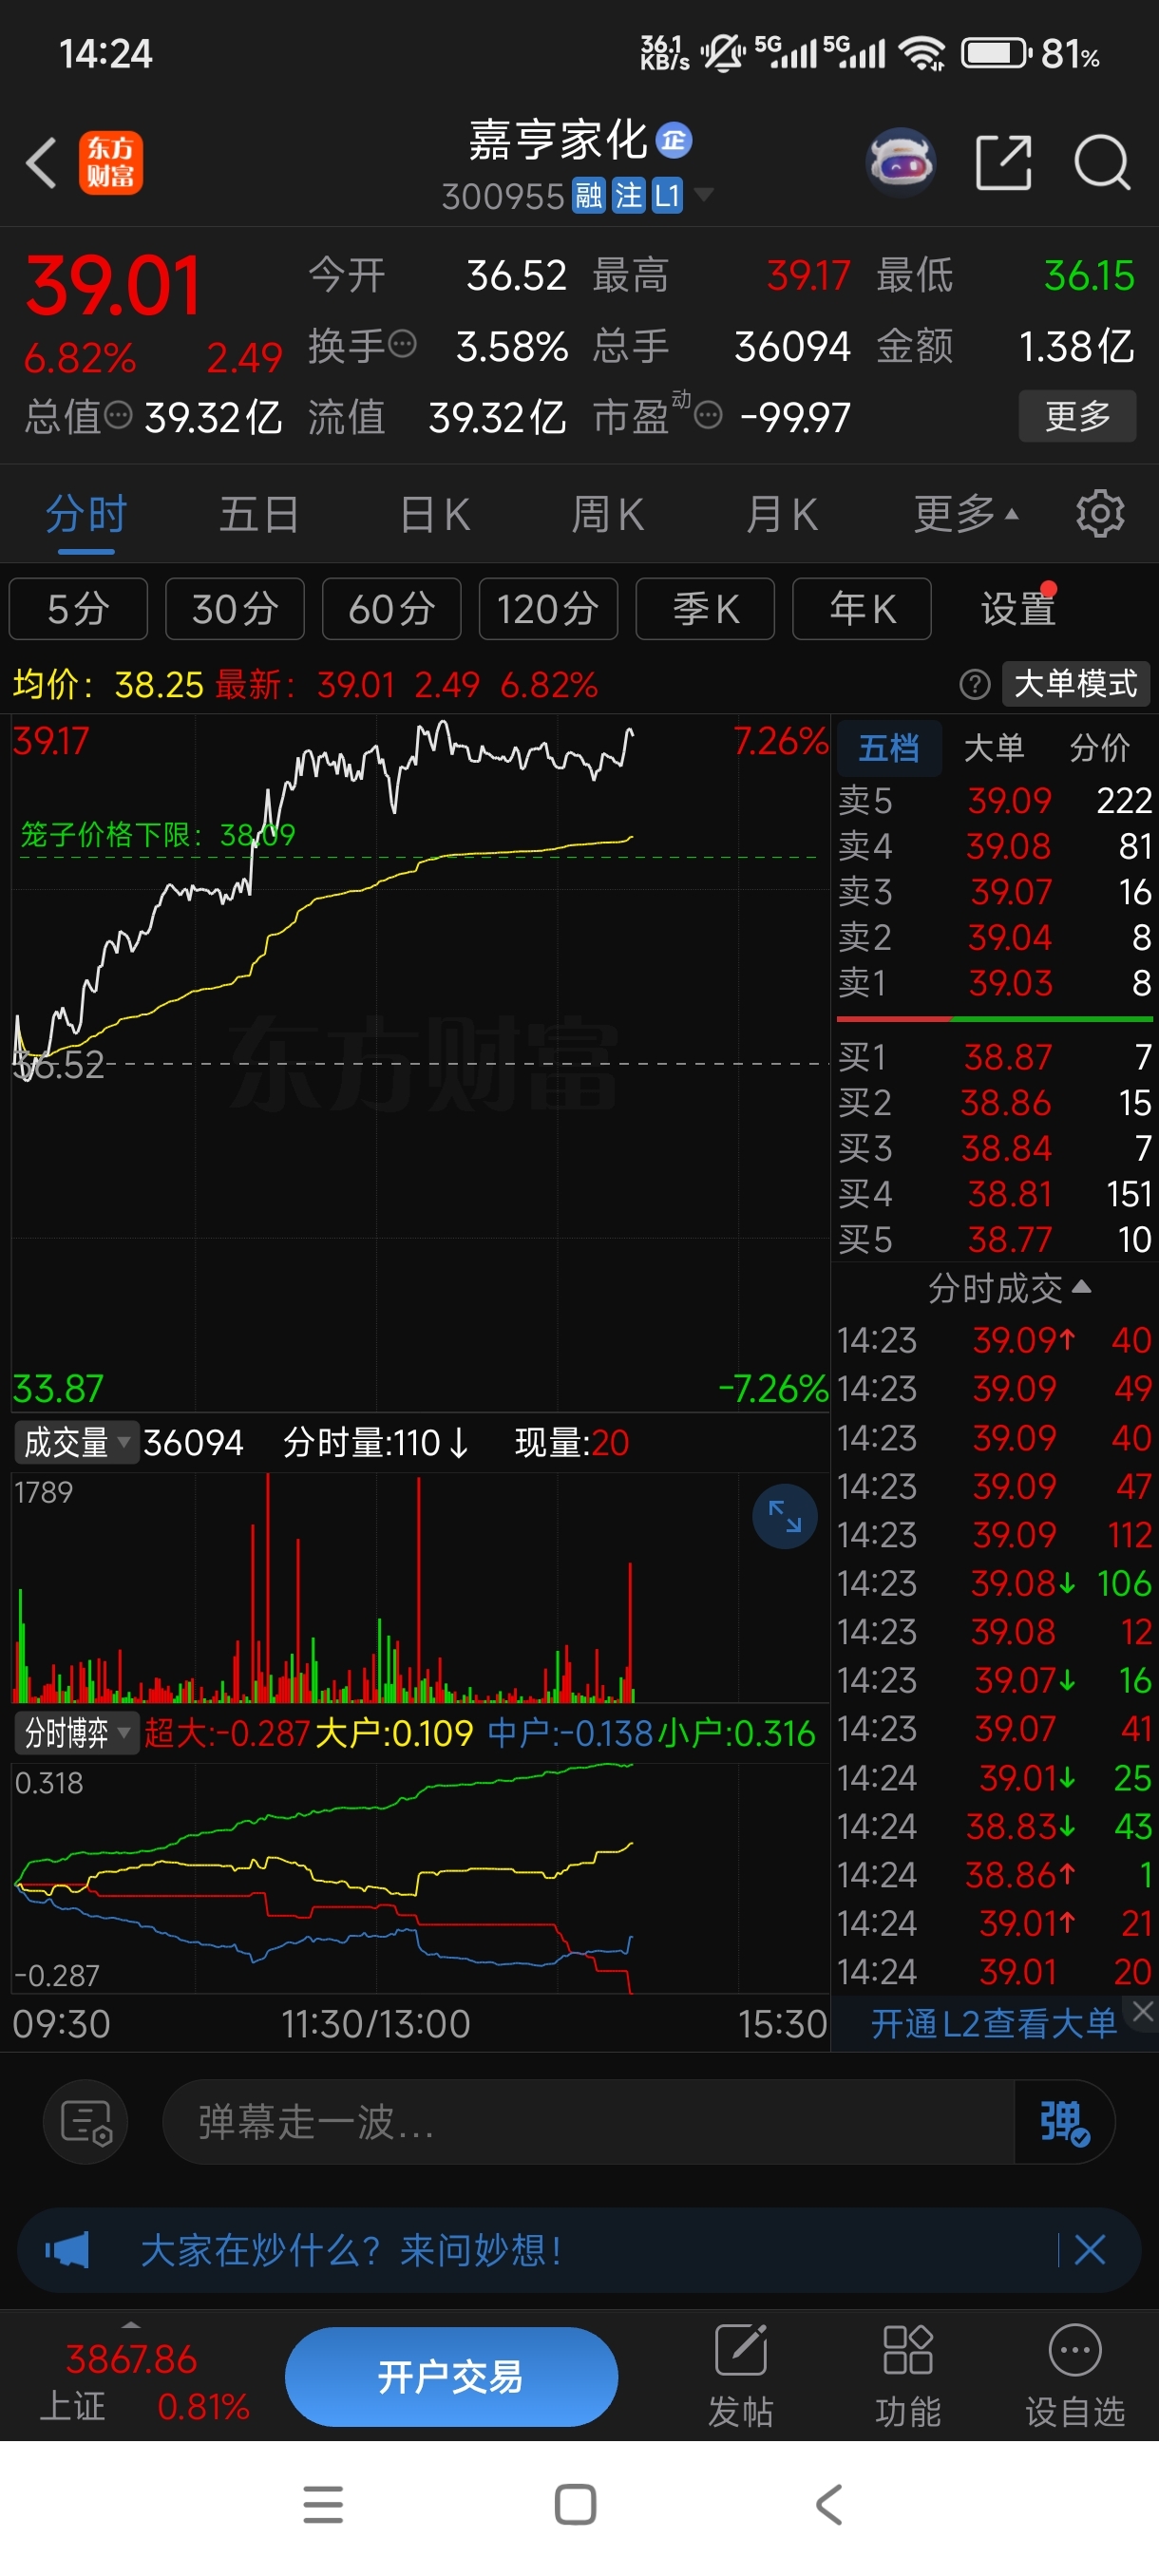The height and width of the screenshot is (2576, 1159).
Task: Tap the L1 level badge
Action: 667,195
